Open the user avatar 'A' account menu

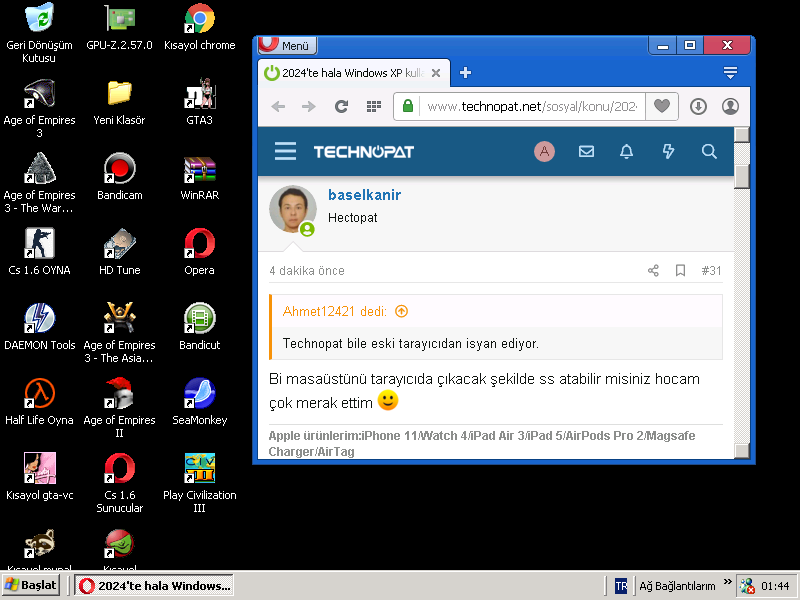pos(544,152)
